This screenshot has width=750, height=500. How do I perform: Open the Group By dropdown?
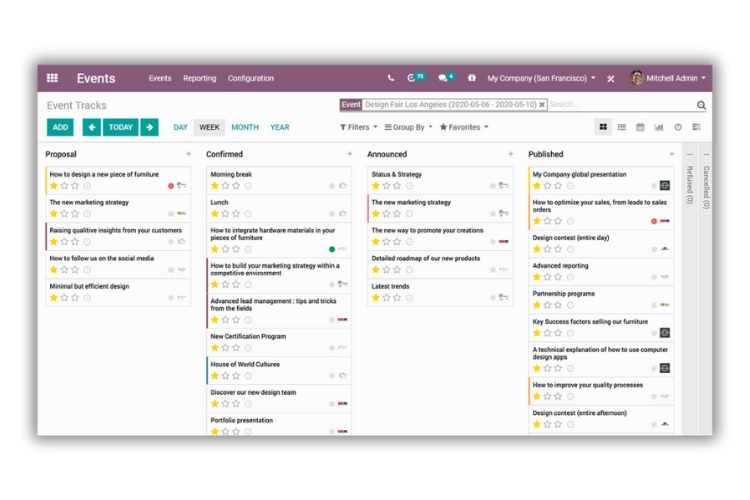[408, 127]
